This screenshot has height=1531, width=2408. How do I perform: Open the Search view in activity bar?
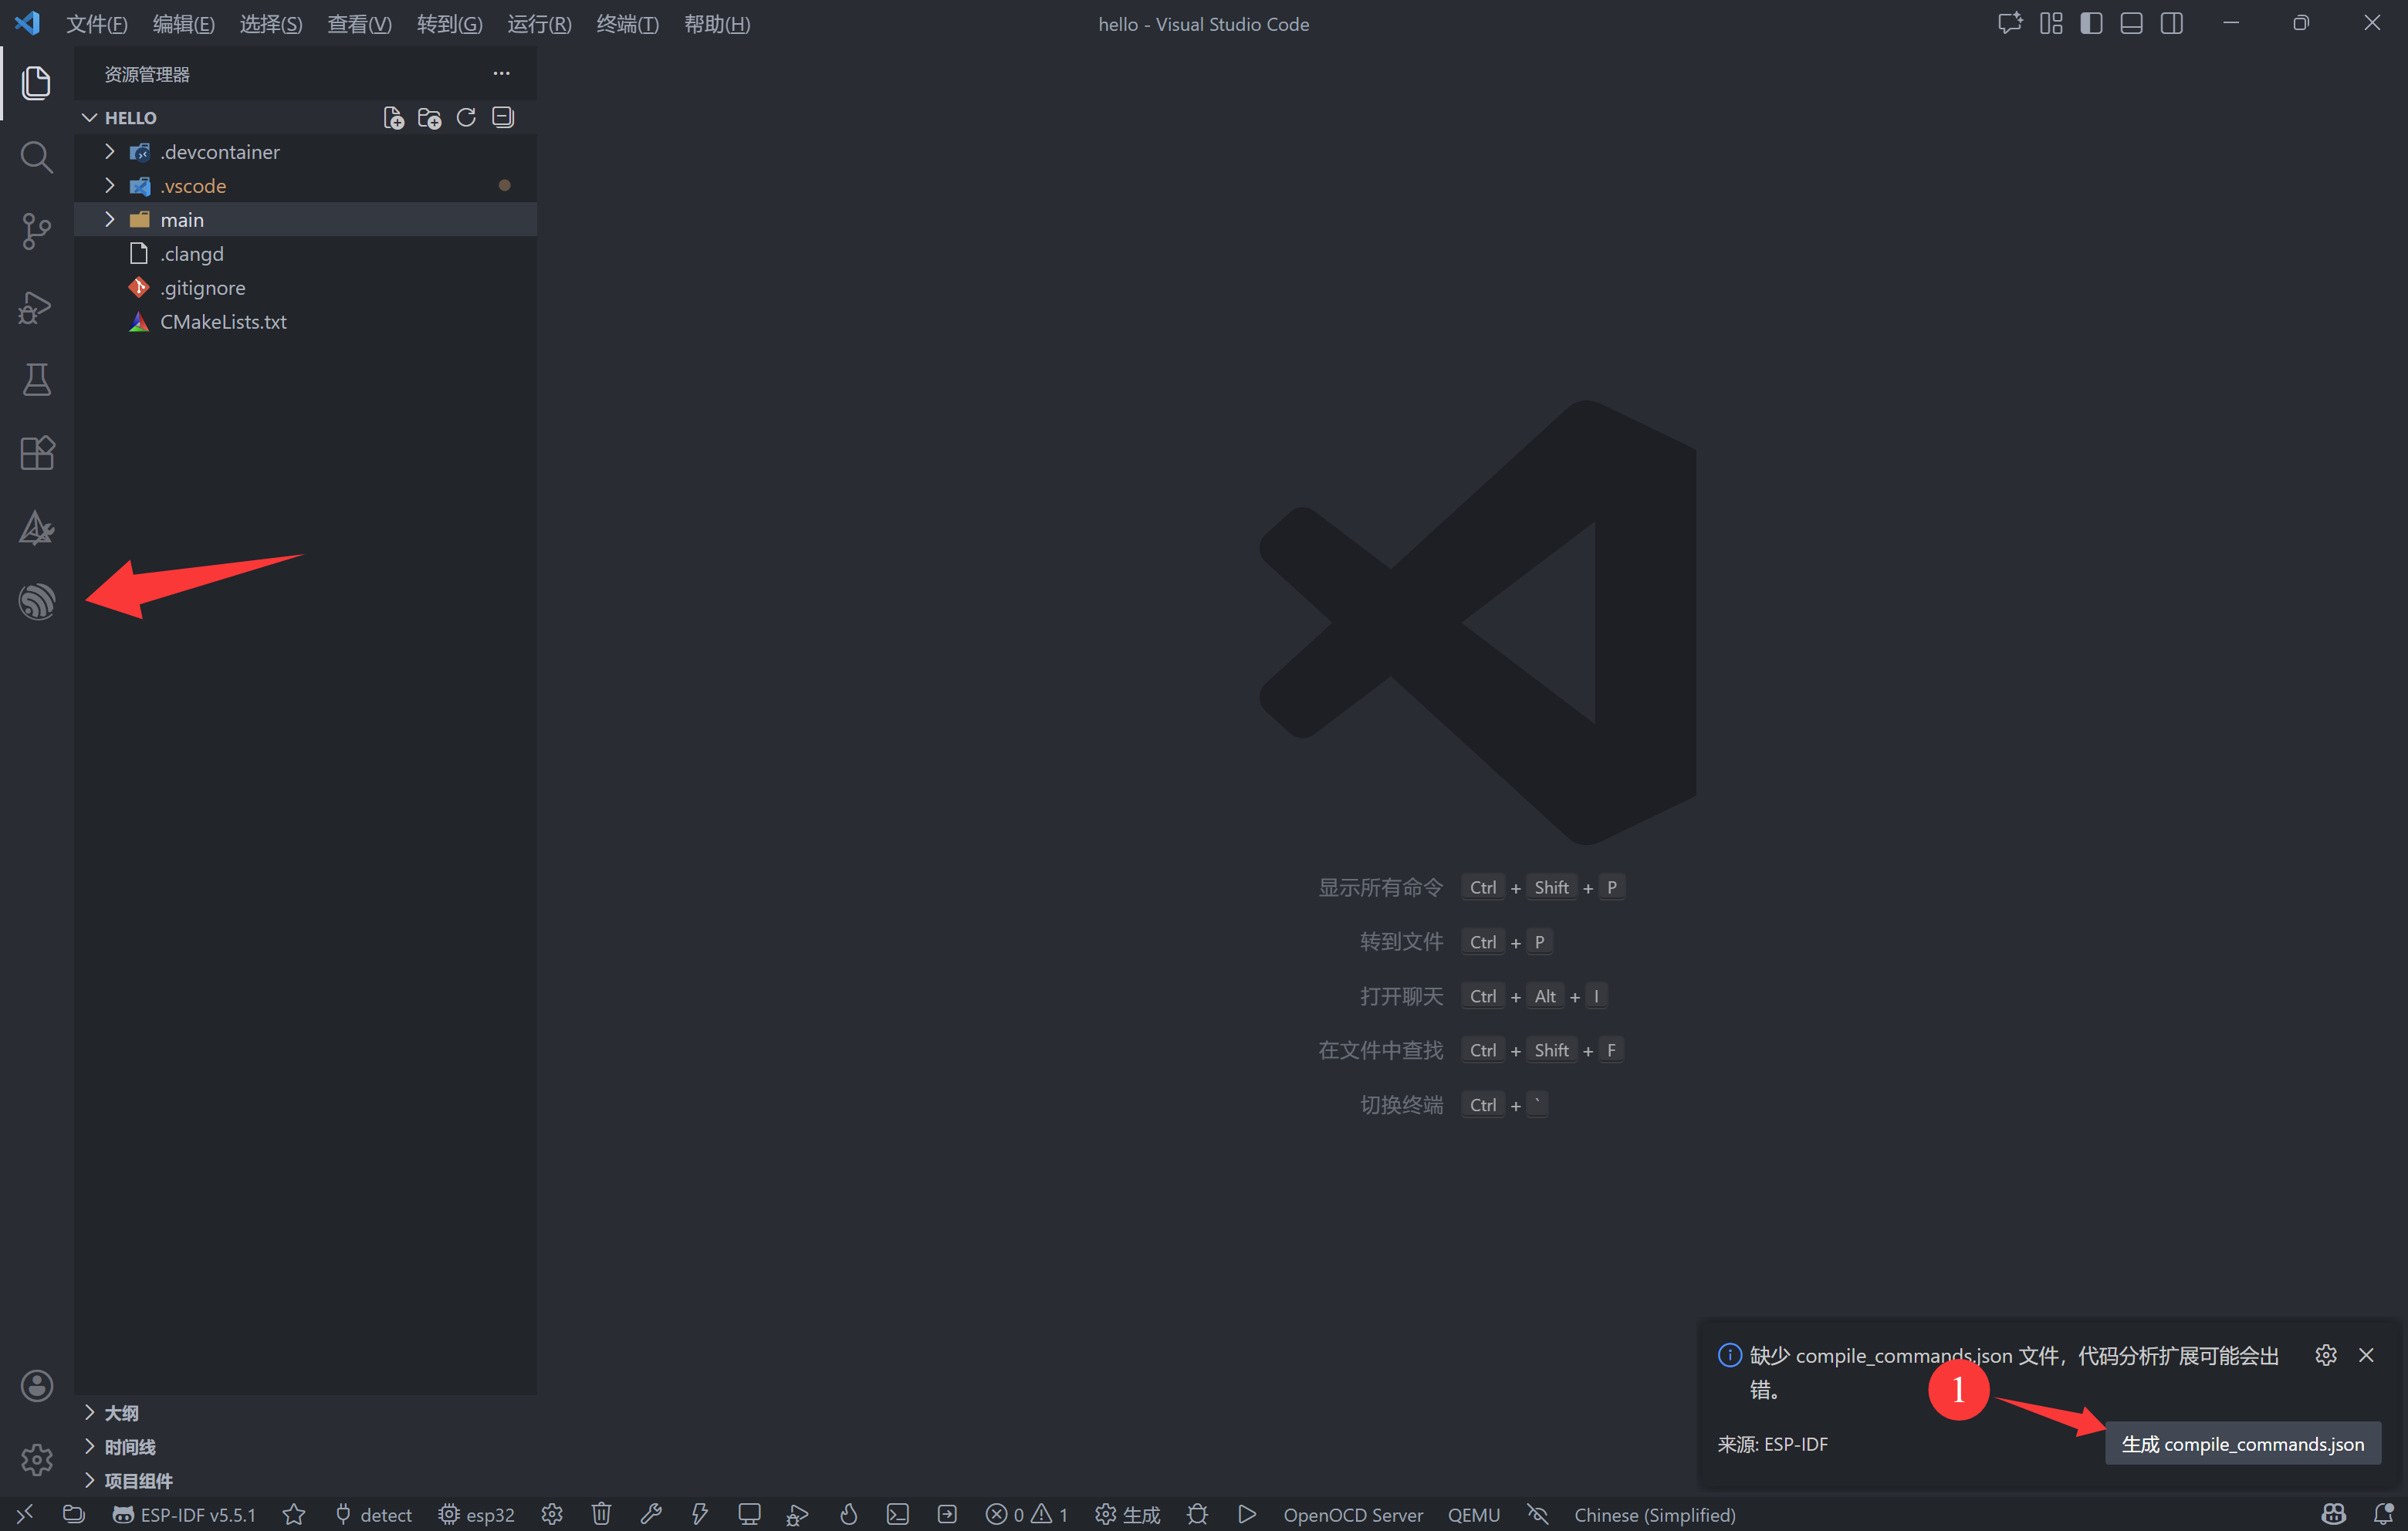click(x=36, y=157)
